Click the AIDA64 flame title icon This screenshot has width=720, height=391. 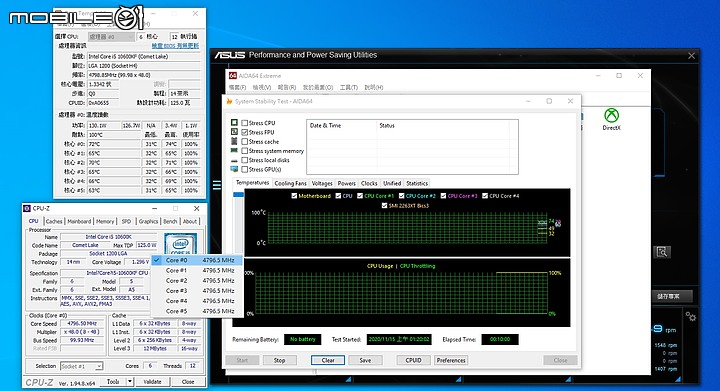229,101
